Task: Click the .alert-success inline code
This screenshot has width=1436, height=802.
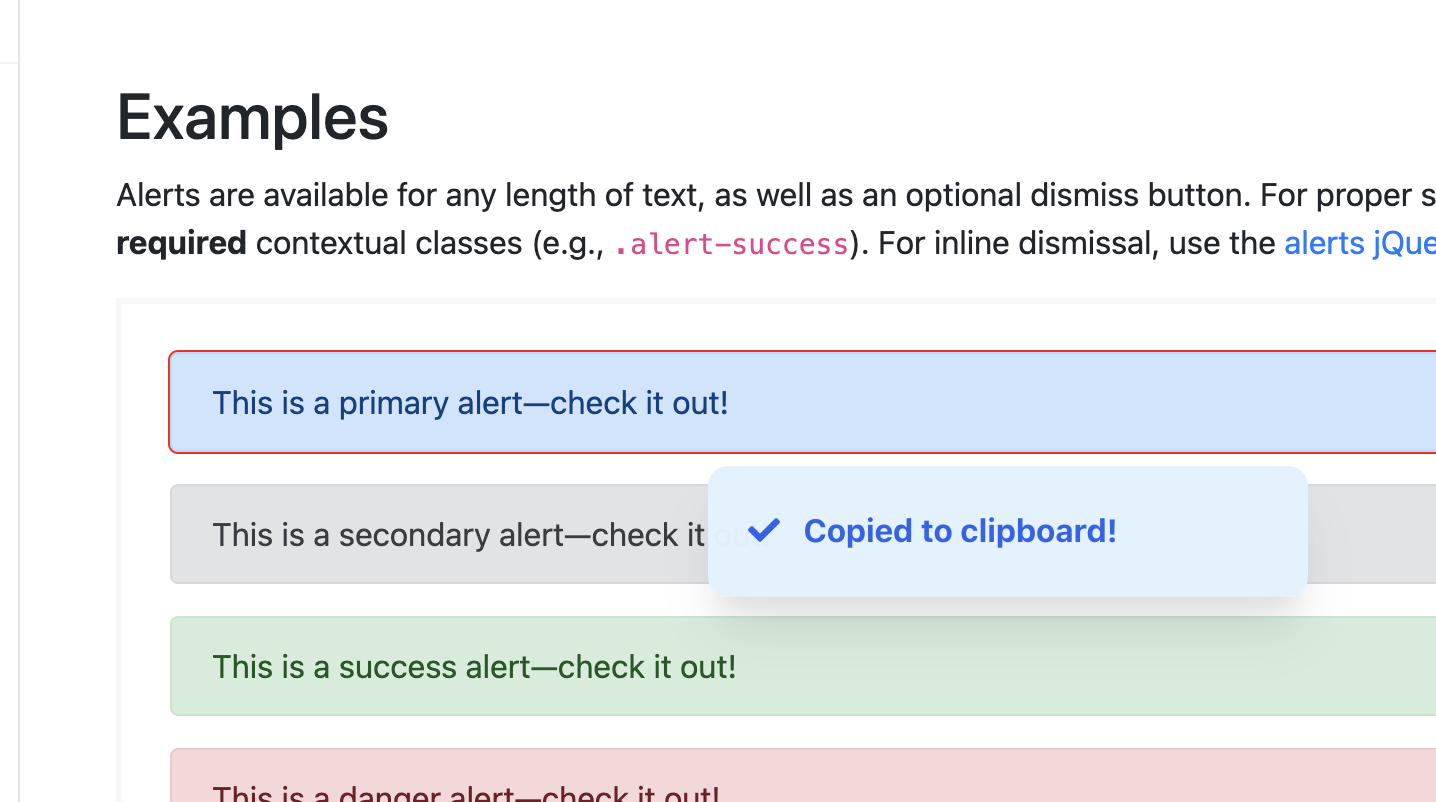Action: [731, 244]
